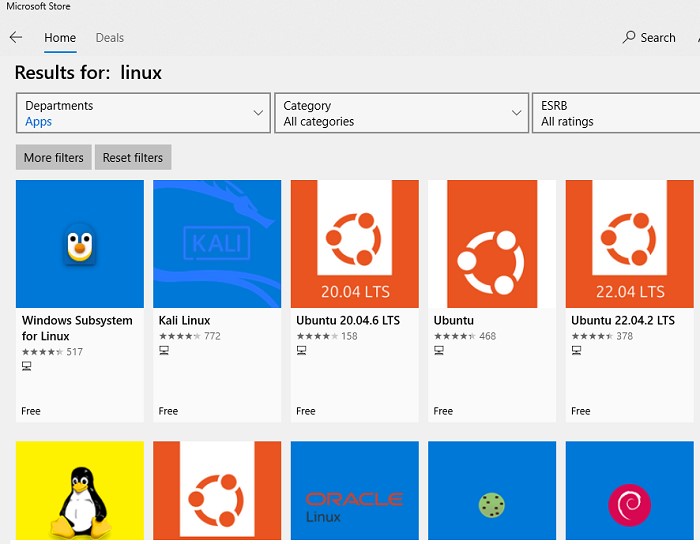The width and height of the screenshot is (700, 544).
Task: Click the More filters button
Action: click(54, 157)
